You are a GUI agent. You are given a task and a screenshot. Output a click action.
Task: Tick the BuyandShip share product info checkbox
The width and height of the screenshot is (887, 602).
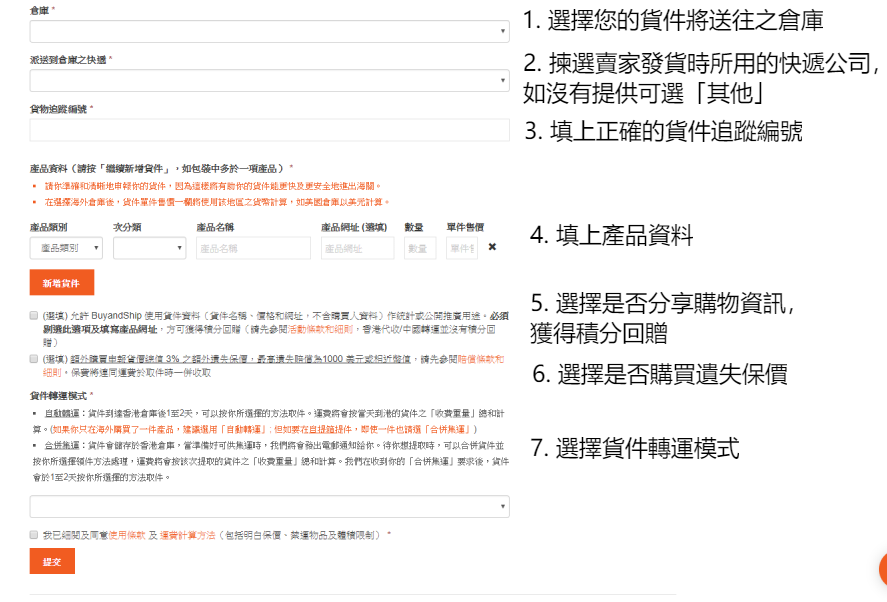[x=35, y=315]
